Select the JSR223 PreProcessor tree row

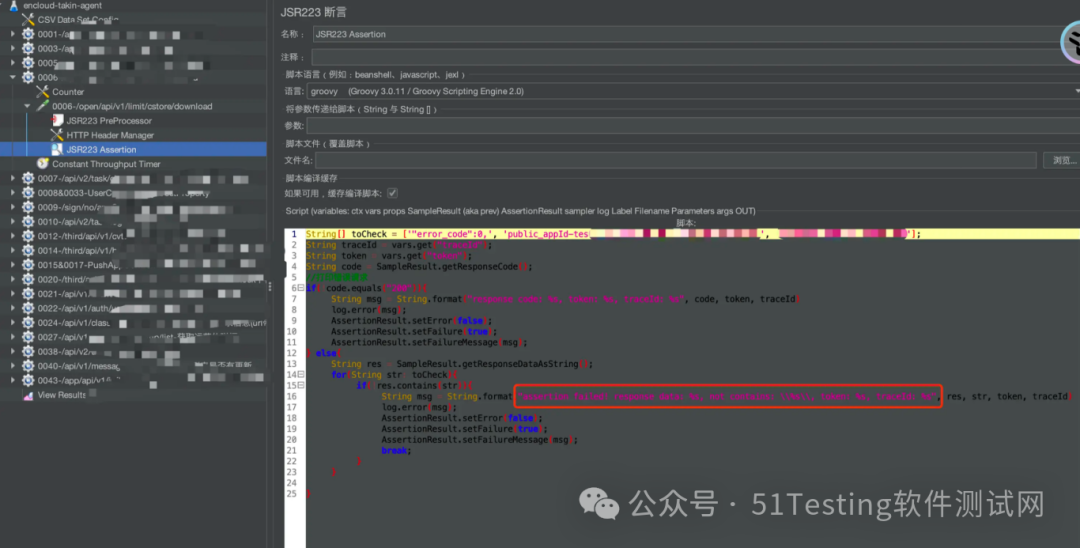click(108, 120)
